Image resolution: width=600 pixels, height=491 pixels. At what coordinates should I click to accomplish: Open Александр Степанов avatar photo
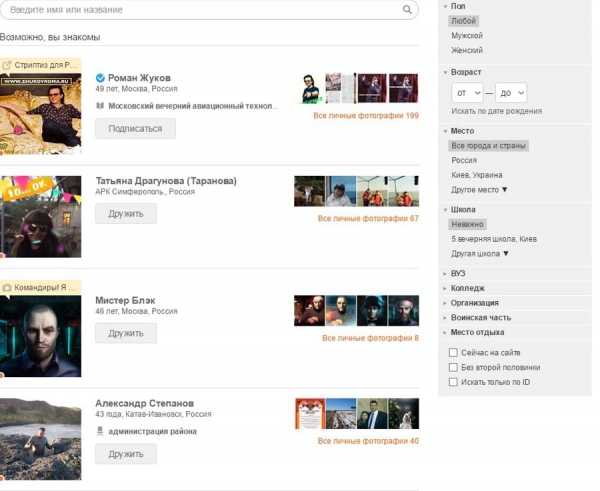(41, 439)
